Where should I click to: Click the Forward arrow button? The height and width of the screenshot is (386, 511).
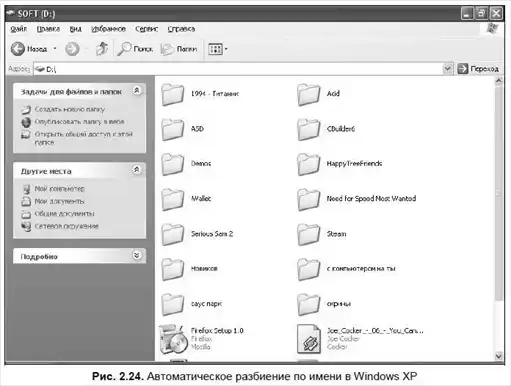[72, 49]
